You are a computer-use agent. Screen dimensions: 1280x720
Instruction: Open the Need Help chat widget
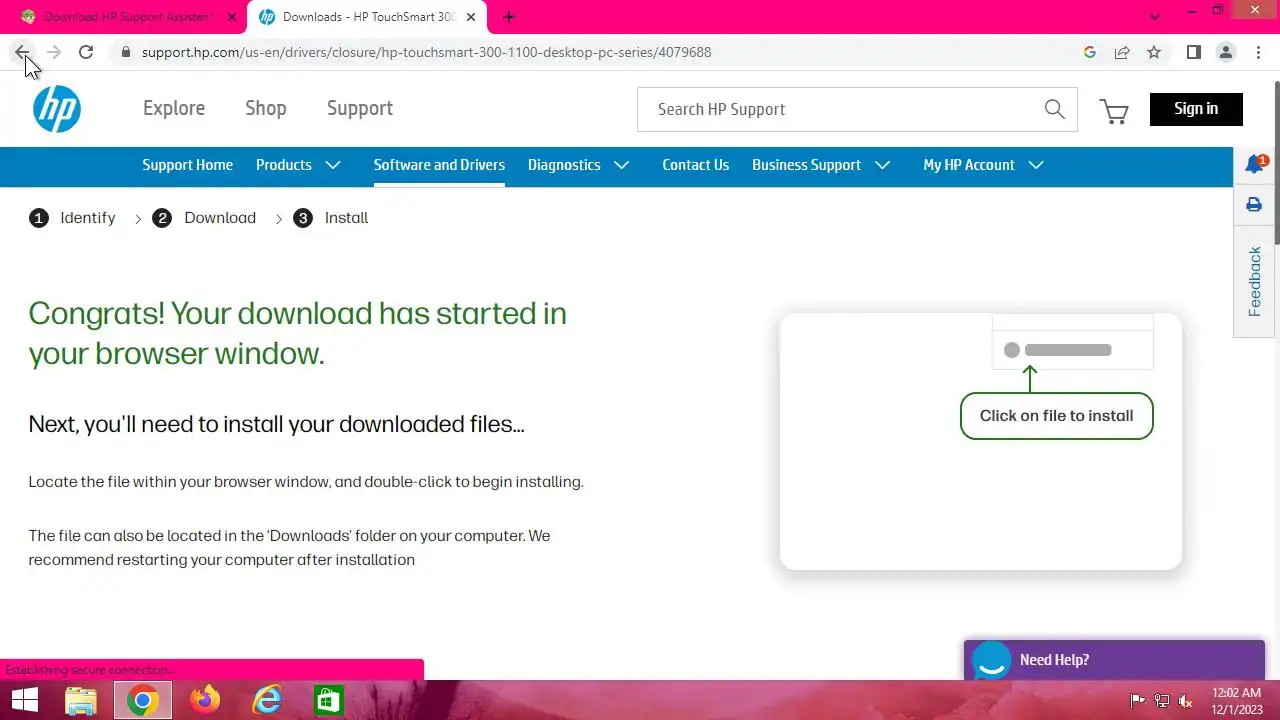click(1114, 660)
